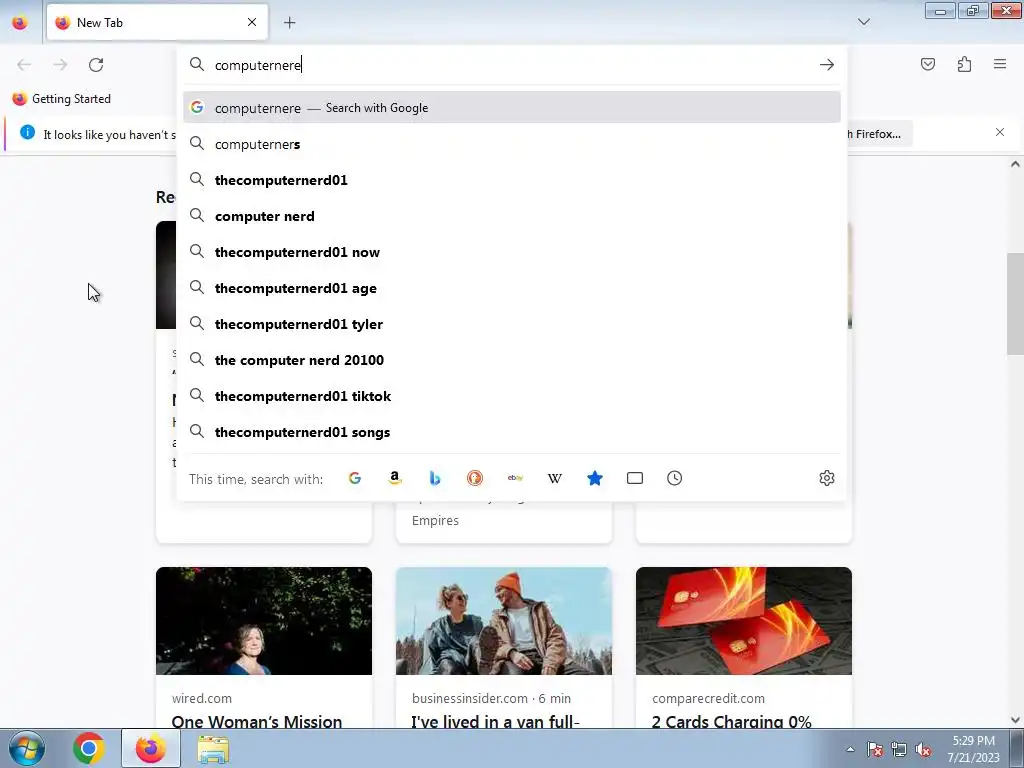The width and height of the screenshot is (1024, 768).
Task: Search this time with DuckDuckGo
Action: 475,478
